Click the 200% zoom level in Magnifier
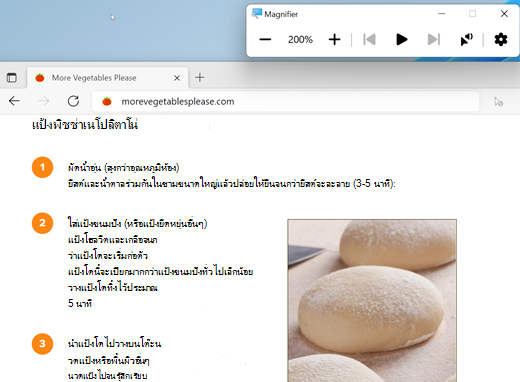The width and height of the screenshot is (520, 382). pos(300,40)
